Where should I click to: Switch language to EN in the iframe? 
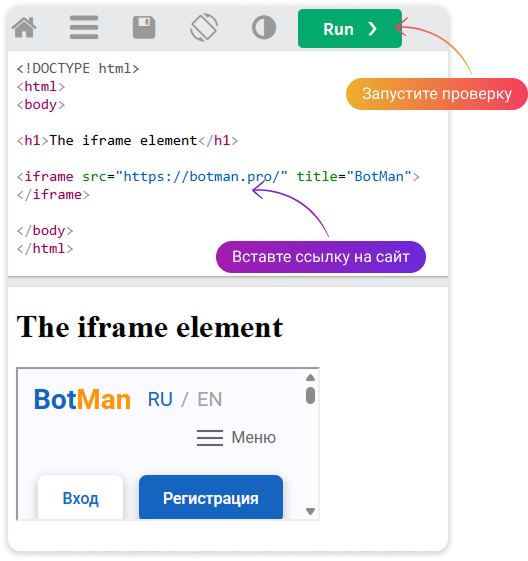[210, 399]
